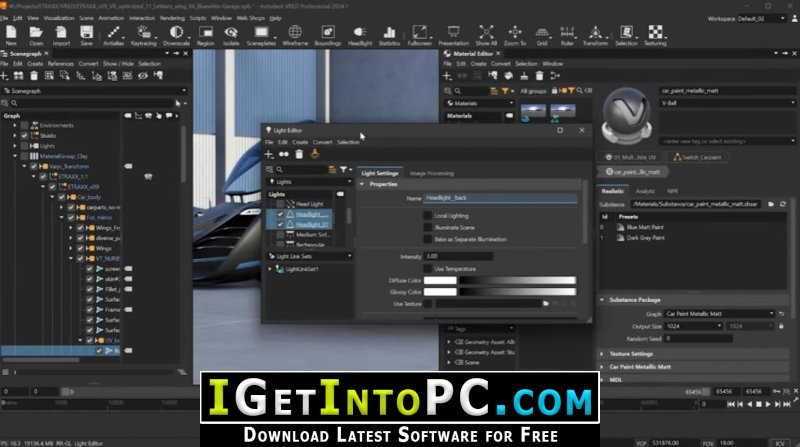Click the Light Editor trash delete icon
Image resolution: width=800 pixels, height=447 pixels.
click(299, 154)
